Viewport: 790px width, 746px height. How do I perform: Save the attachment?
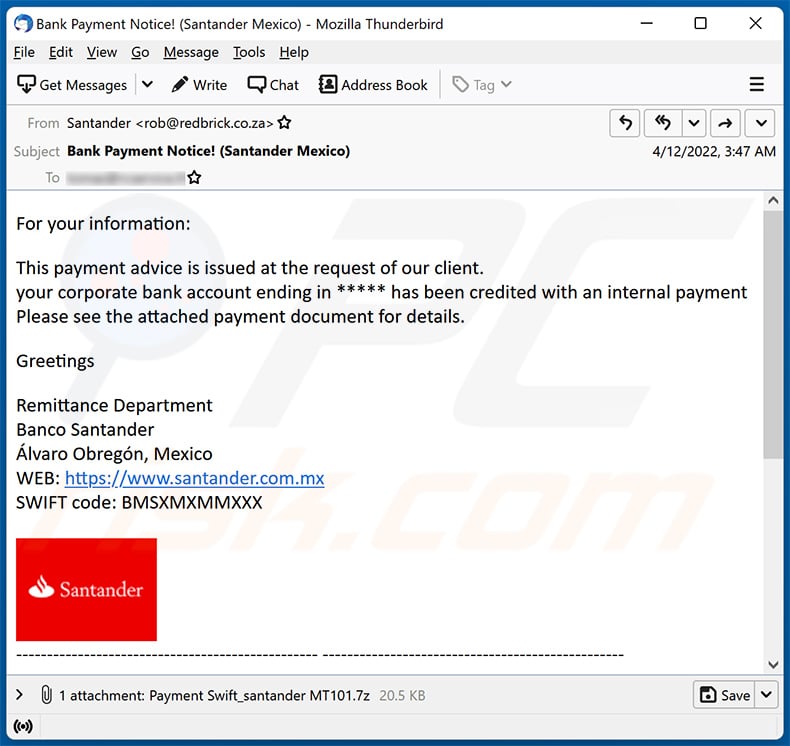(x=725, y=695)
